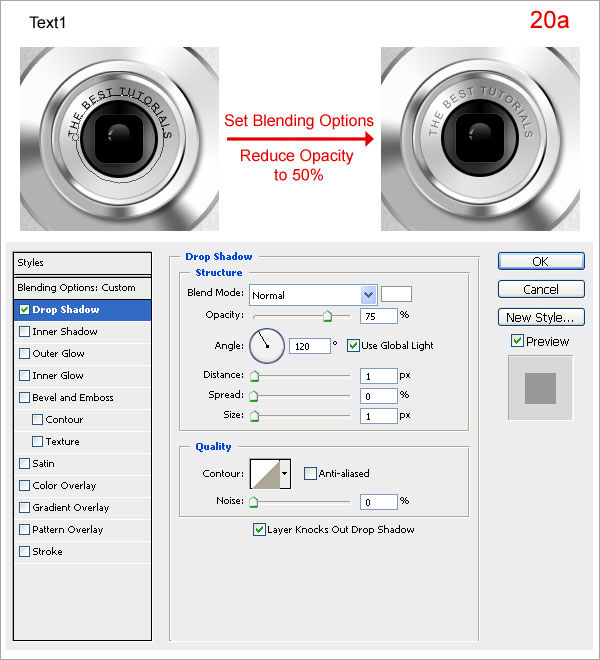Click the Size value field

pos(379,416)
